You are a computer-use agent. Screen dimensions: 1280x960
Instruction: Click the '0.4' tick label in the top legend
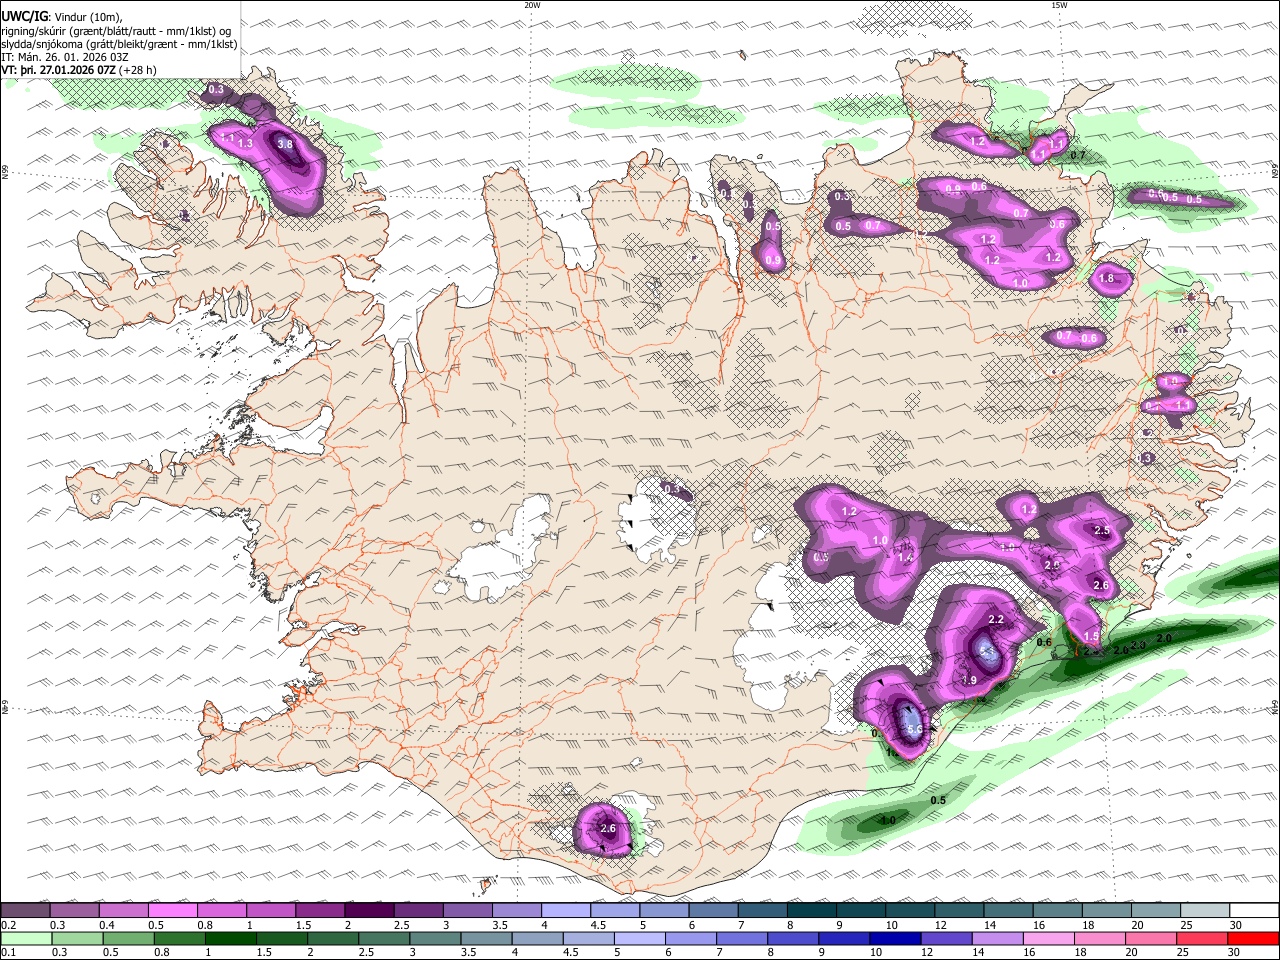[x=106, y=925]
